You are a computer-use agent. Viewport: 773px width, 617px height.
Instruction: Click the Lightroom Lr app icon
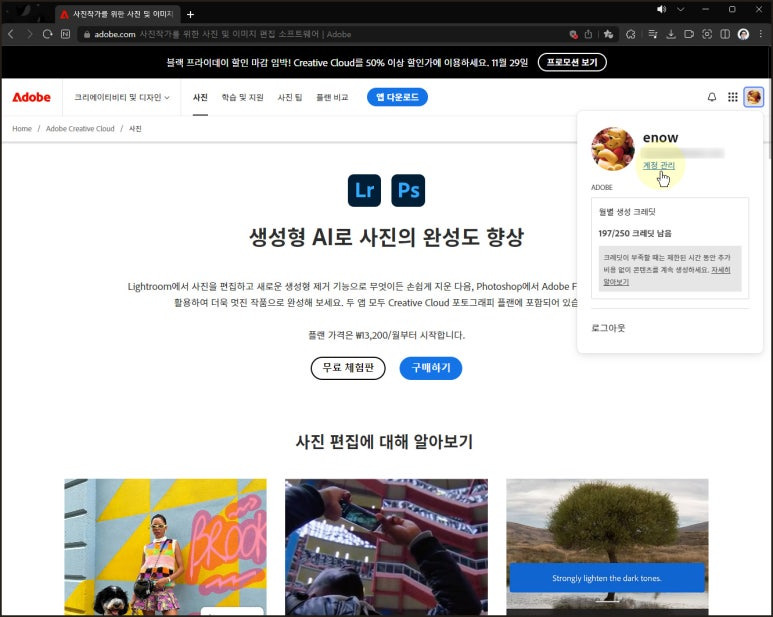(364, 190)
